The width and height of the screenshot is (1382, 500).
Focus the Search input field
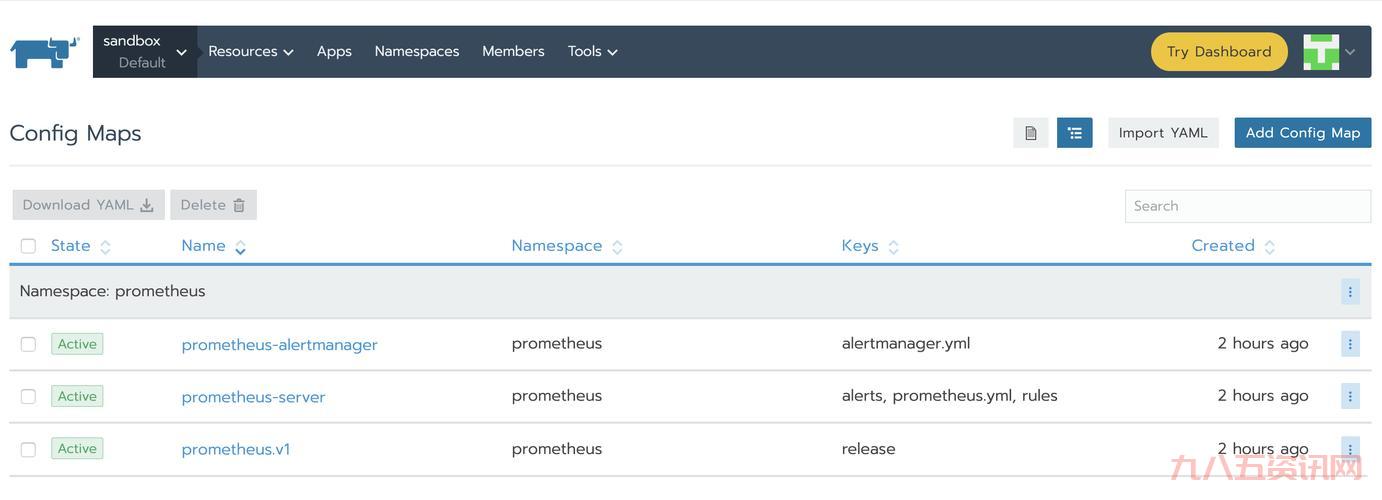pyautogui.click(x=1247, y=206)
